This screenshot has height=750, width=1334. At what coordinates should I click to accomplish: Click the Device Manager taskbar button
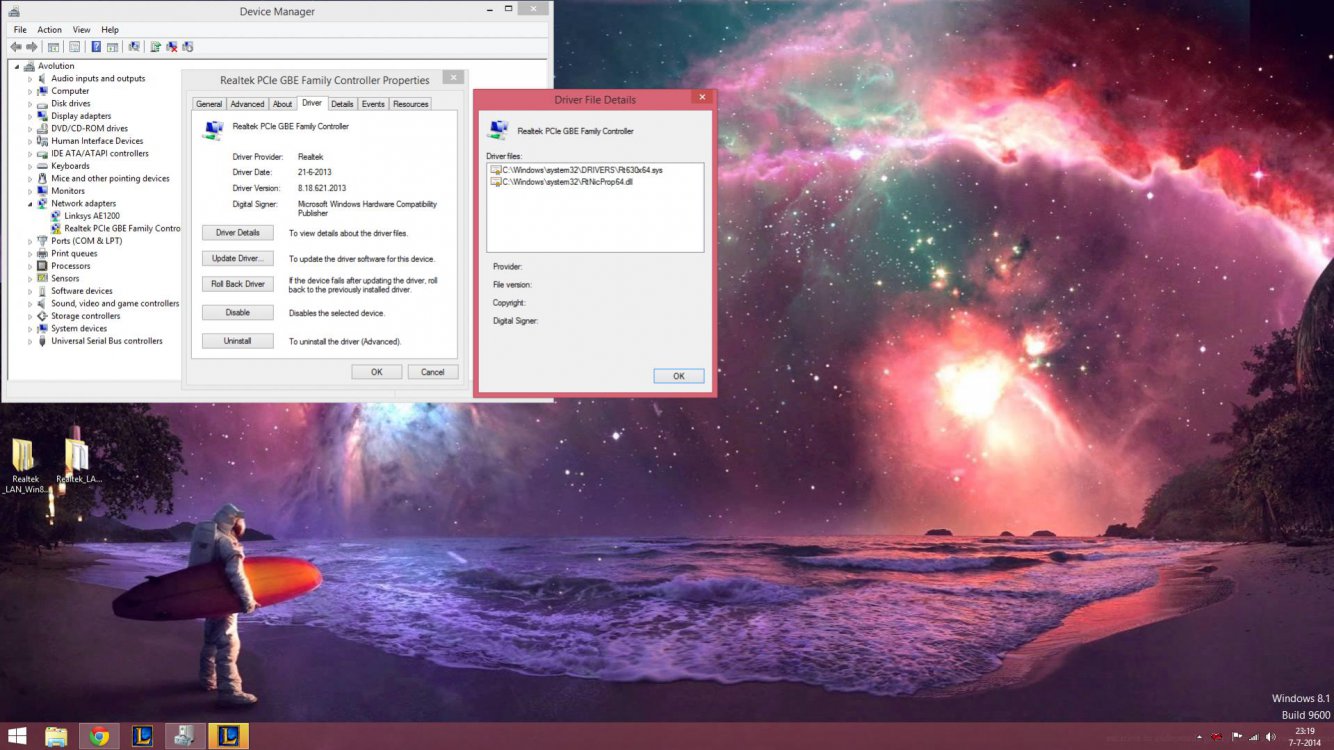[x=185, y=737]
